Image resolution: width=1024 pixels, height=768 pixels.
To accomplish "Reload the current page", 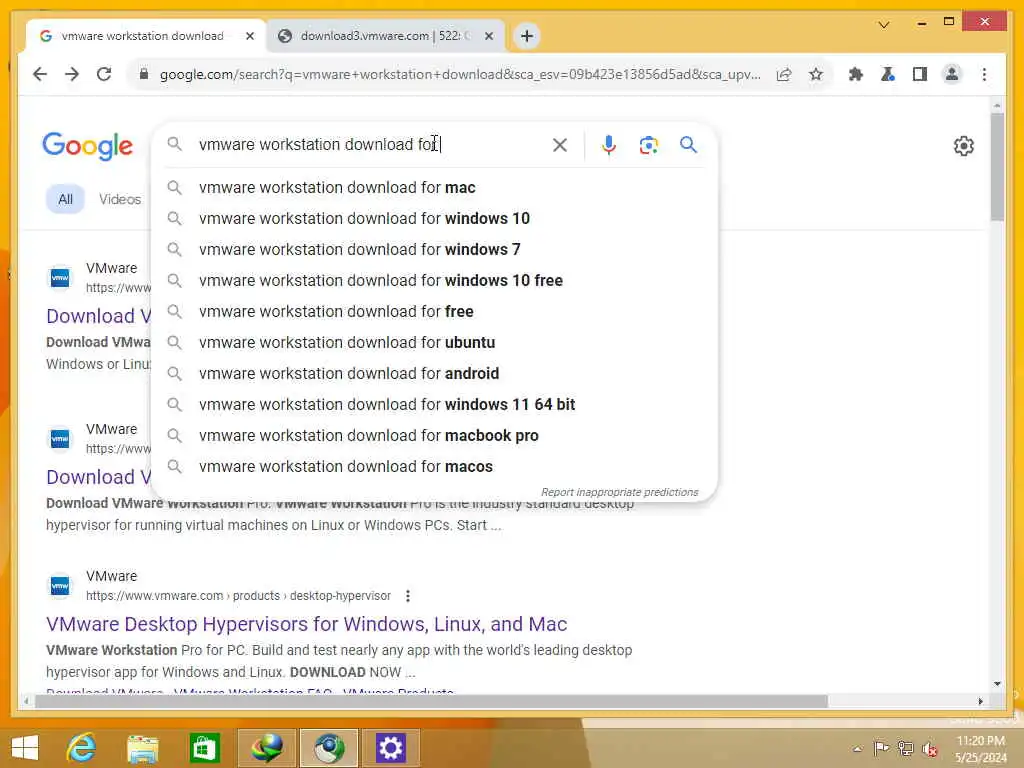I will coord(104,74).
